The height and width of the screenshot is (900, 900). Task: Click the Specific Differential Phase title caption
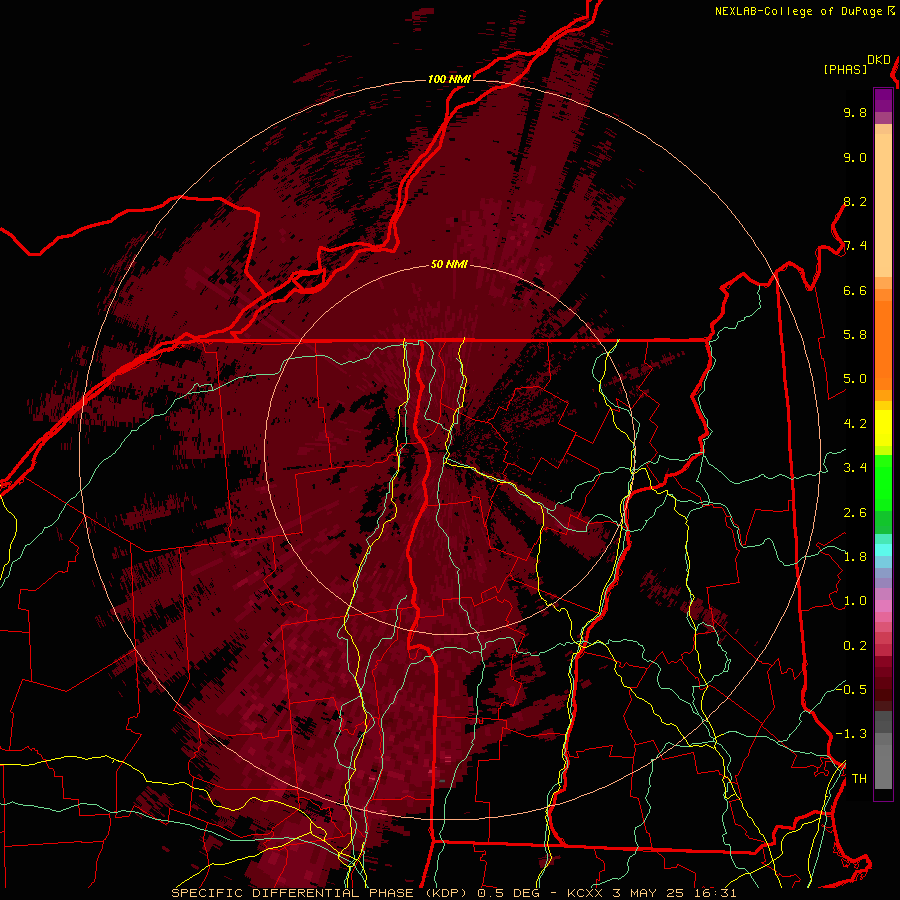pos(454,893)
